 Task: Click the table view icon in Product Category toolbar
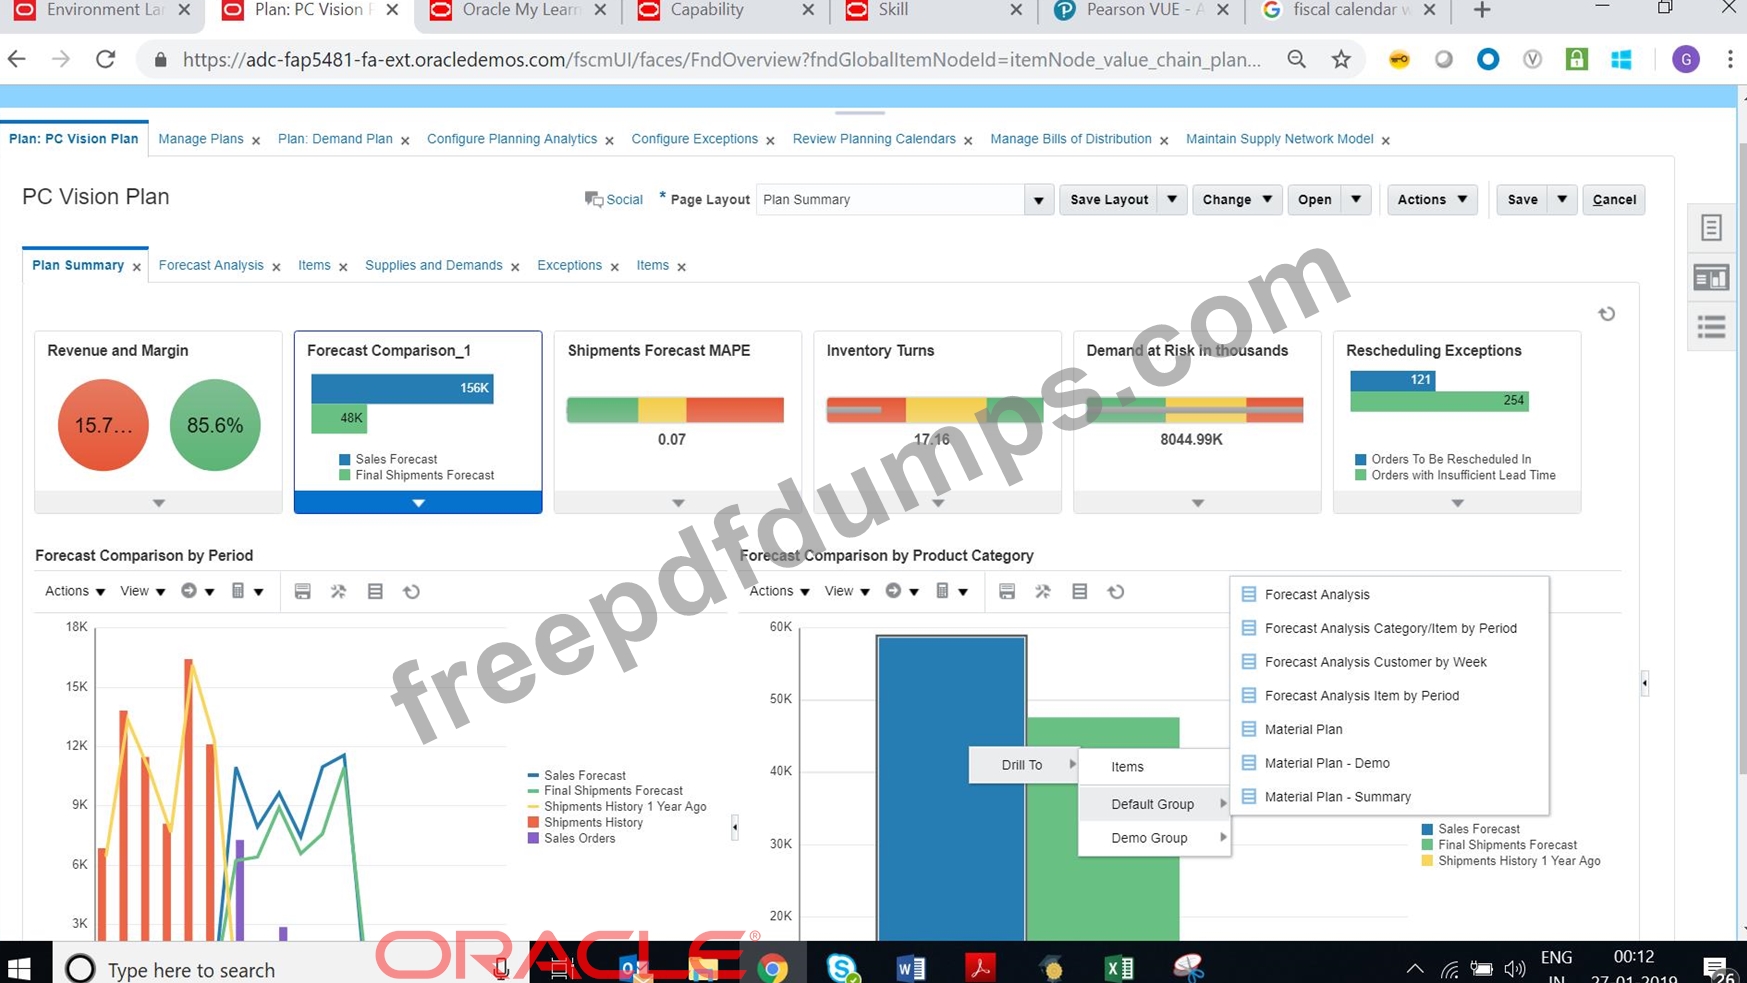[1079, 592]
